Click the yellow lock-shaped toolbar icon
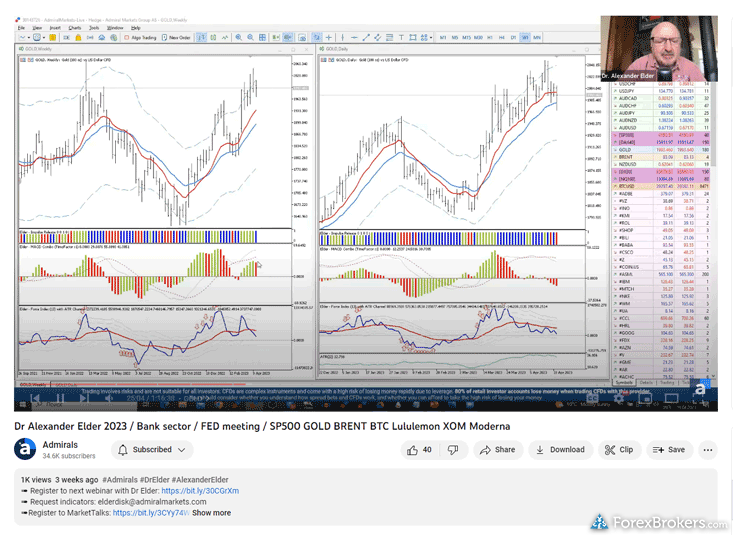Viewport: 733px width, 535px height. point(79,37)
